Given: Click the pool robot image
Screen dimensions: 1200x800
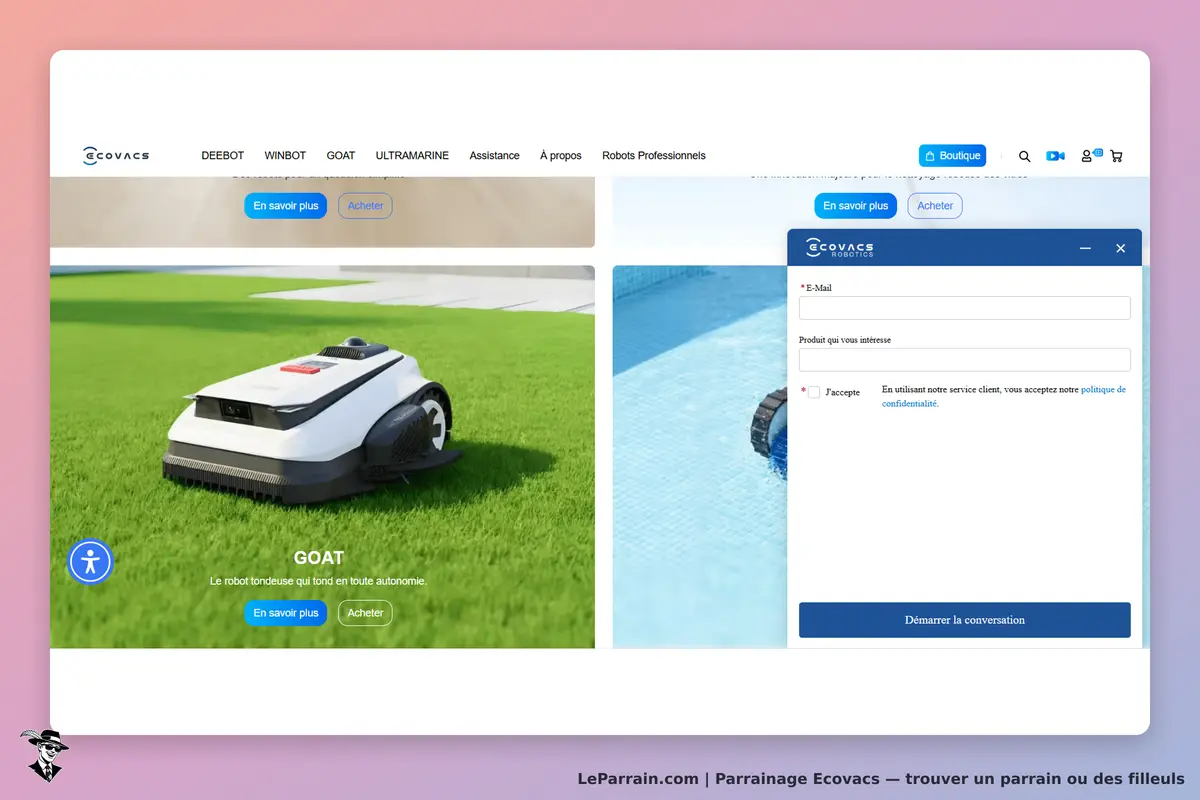Looking at the screenshot, I should [767, 435].
